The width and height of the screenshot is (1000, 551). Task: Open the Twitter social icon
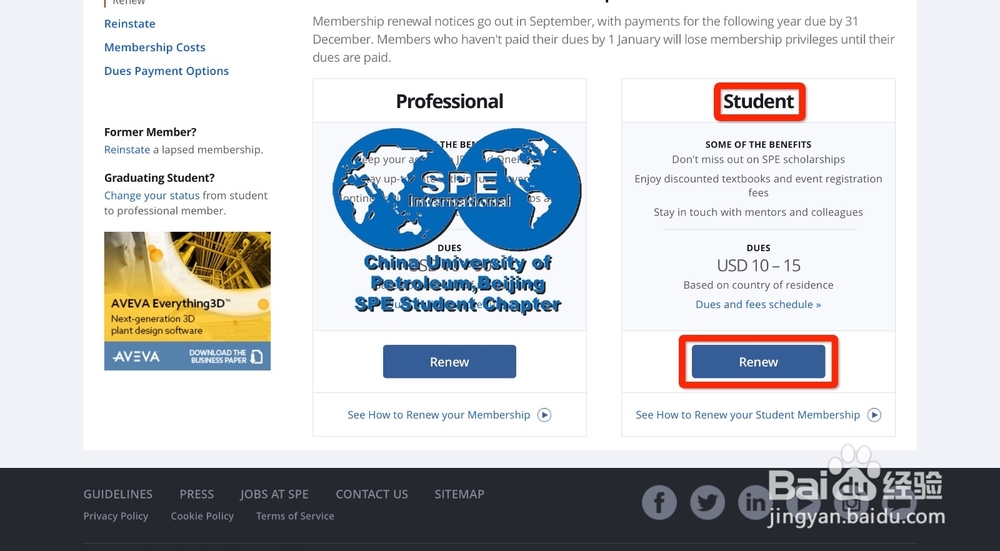(707, 502)
